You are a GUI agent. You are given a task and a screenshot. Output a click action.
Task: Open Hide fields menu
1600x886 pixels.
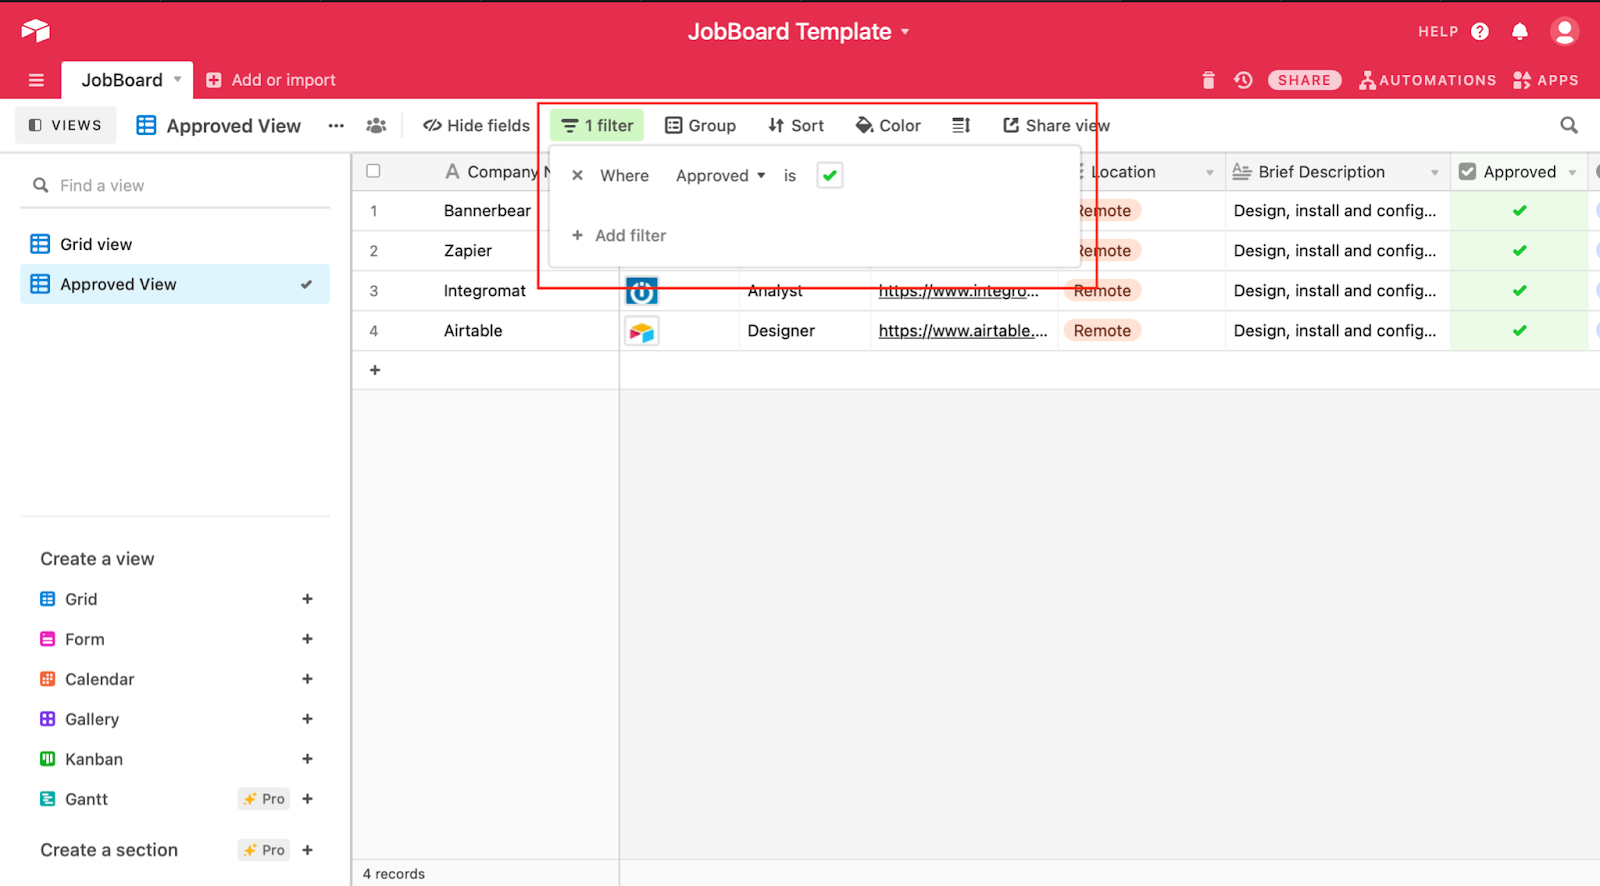pyautogui.click(x=476, y=125)
